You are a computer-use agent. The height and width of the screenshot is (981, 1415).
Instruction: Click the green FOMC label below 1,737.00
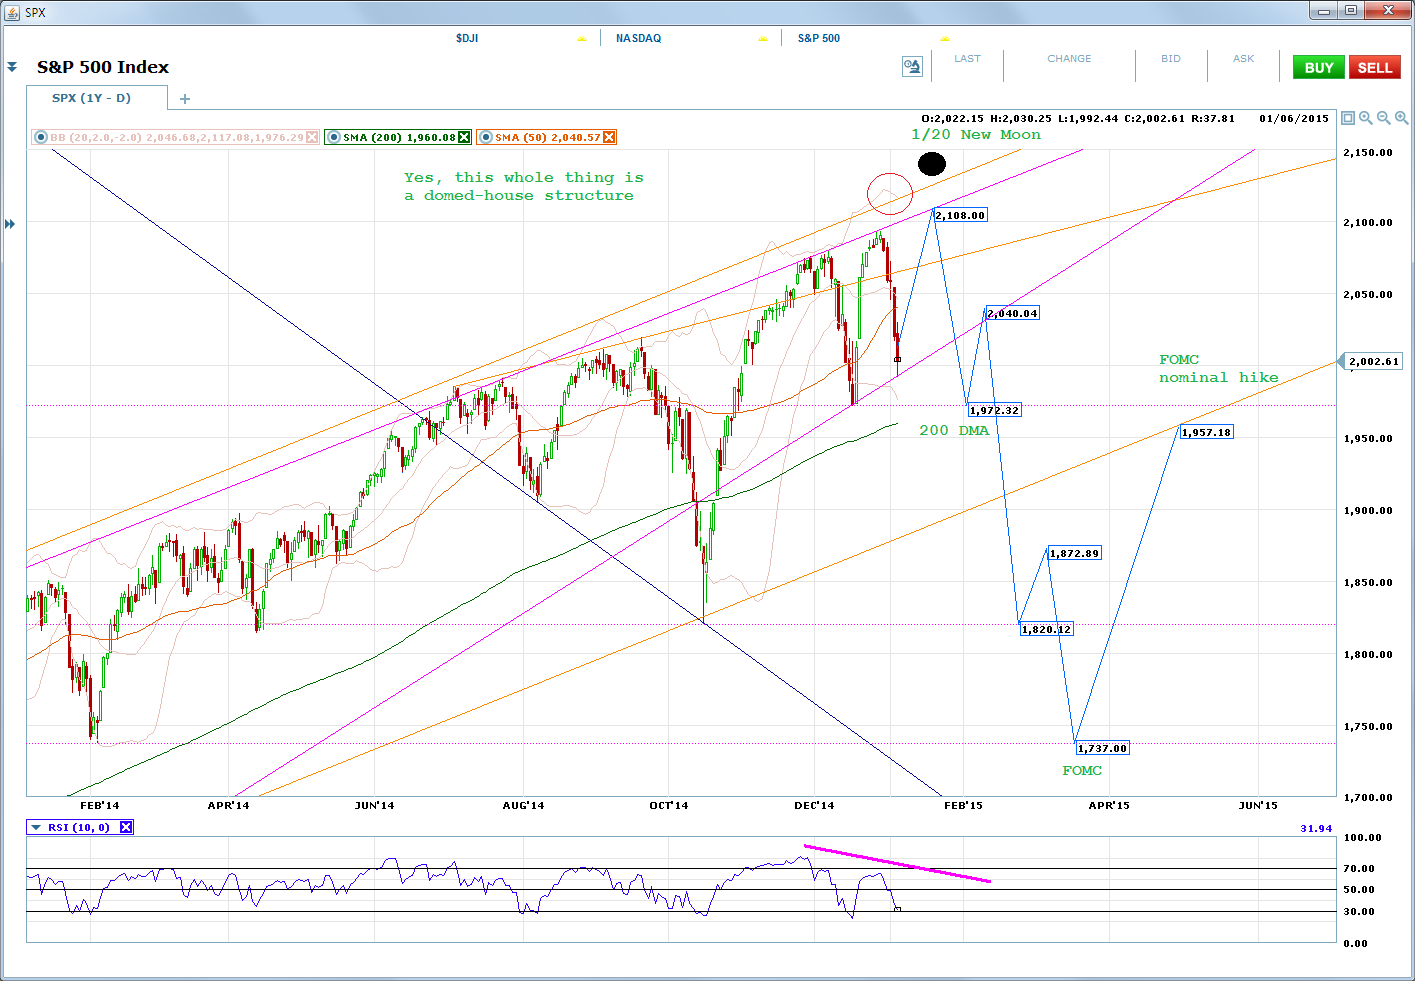tap(1082, 771)
